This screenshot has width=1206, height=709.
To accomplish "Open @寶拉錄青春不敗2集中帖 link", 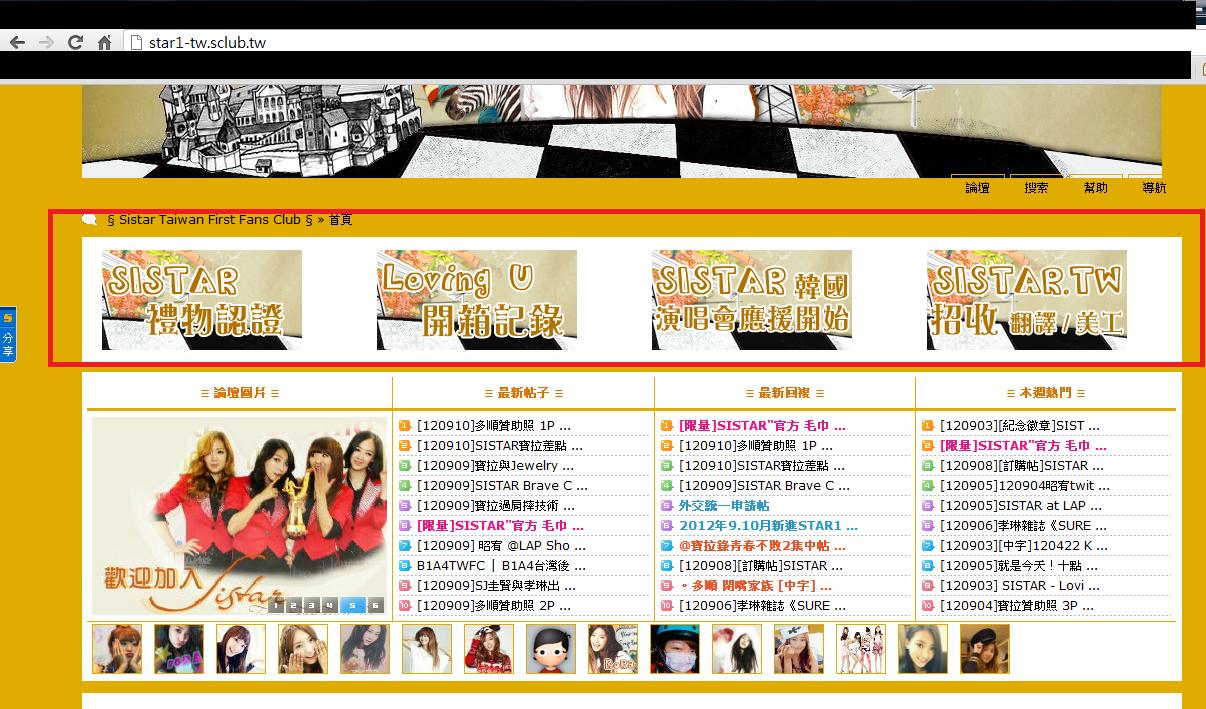I will (x=762, y=546).
